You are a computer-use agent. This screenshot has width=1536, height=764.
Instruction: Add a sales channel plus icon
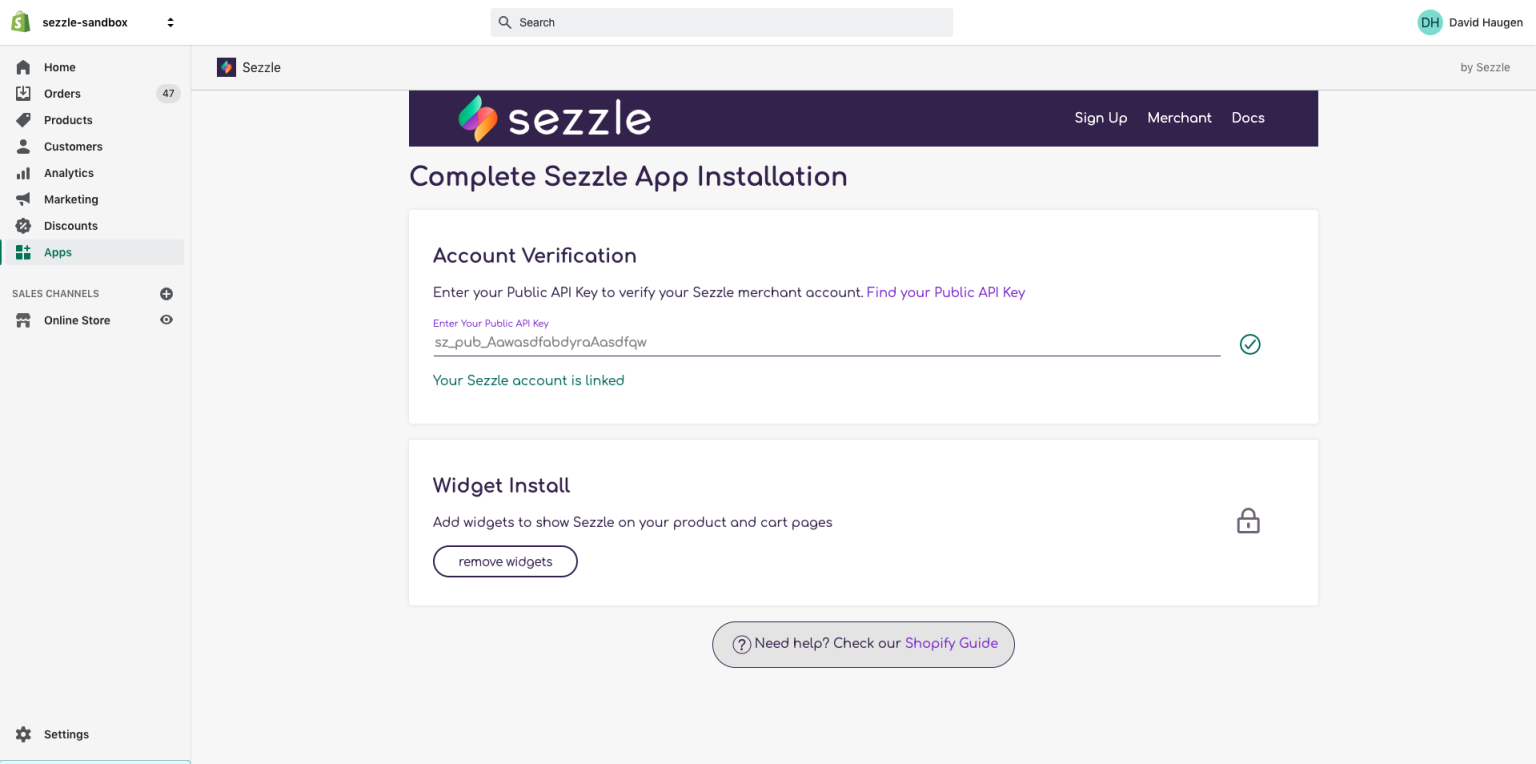click(x=167, y=294)
